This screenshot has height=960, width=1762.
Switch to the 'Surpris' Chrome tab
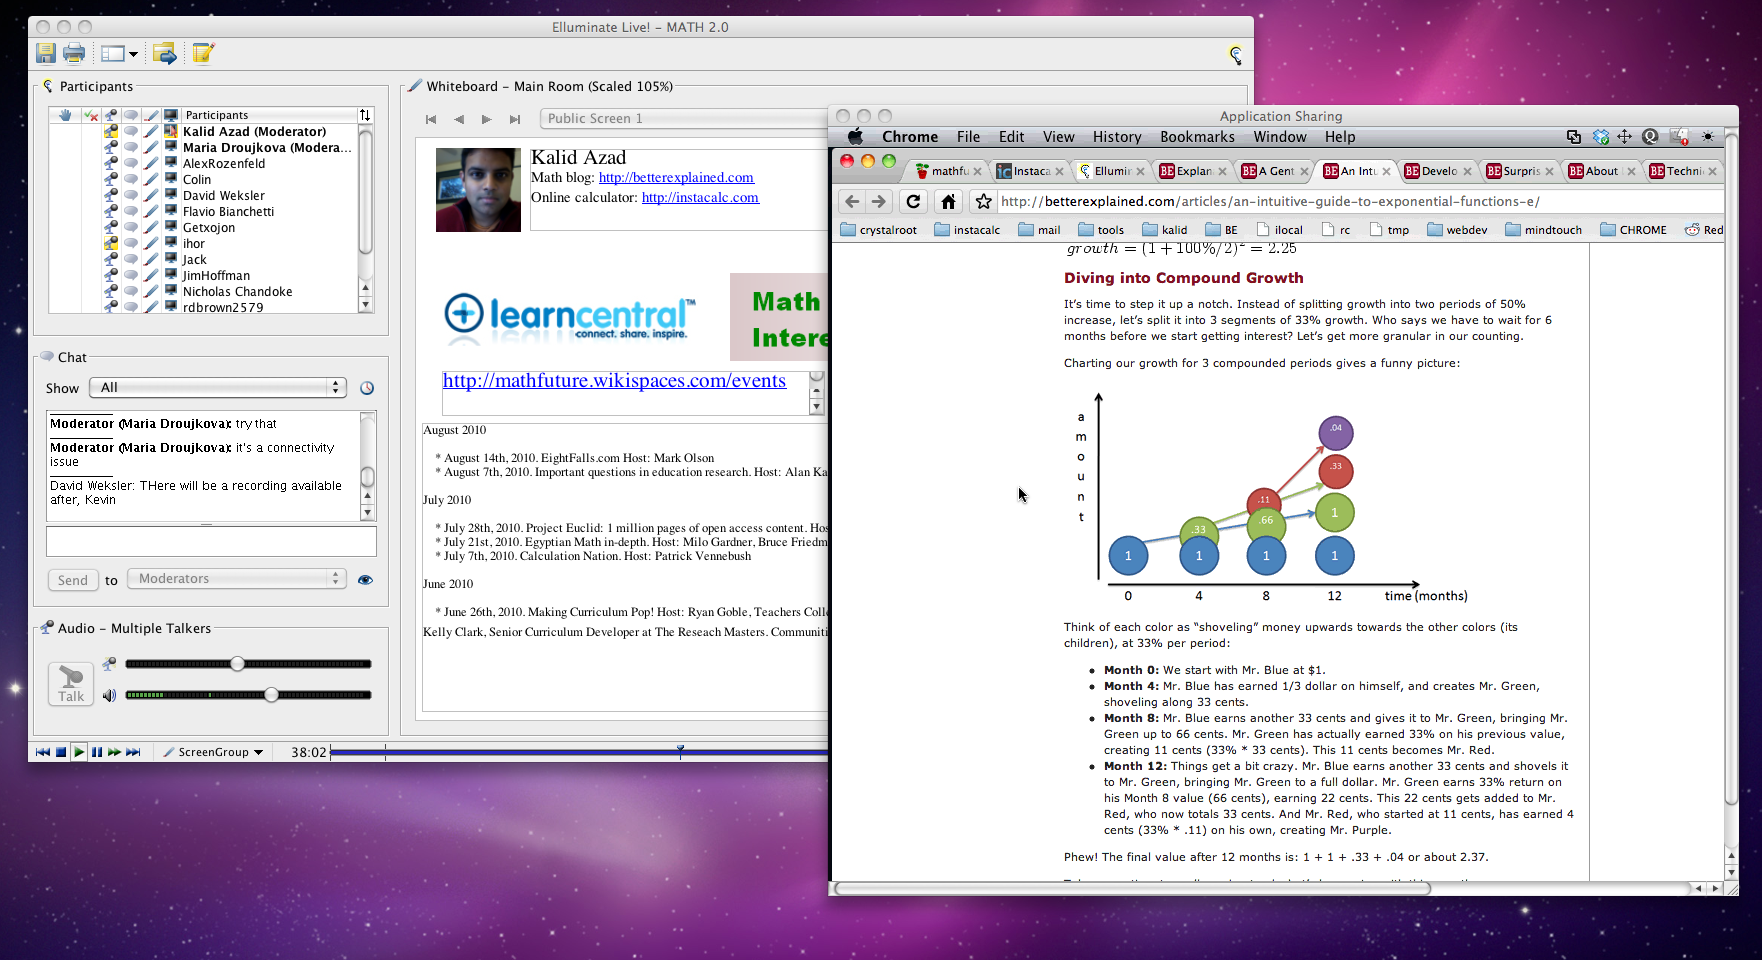coord(1521,171)
